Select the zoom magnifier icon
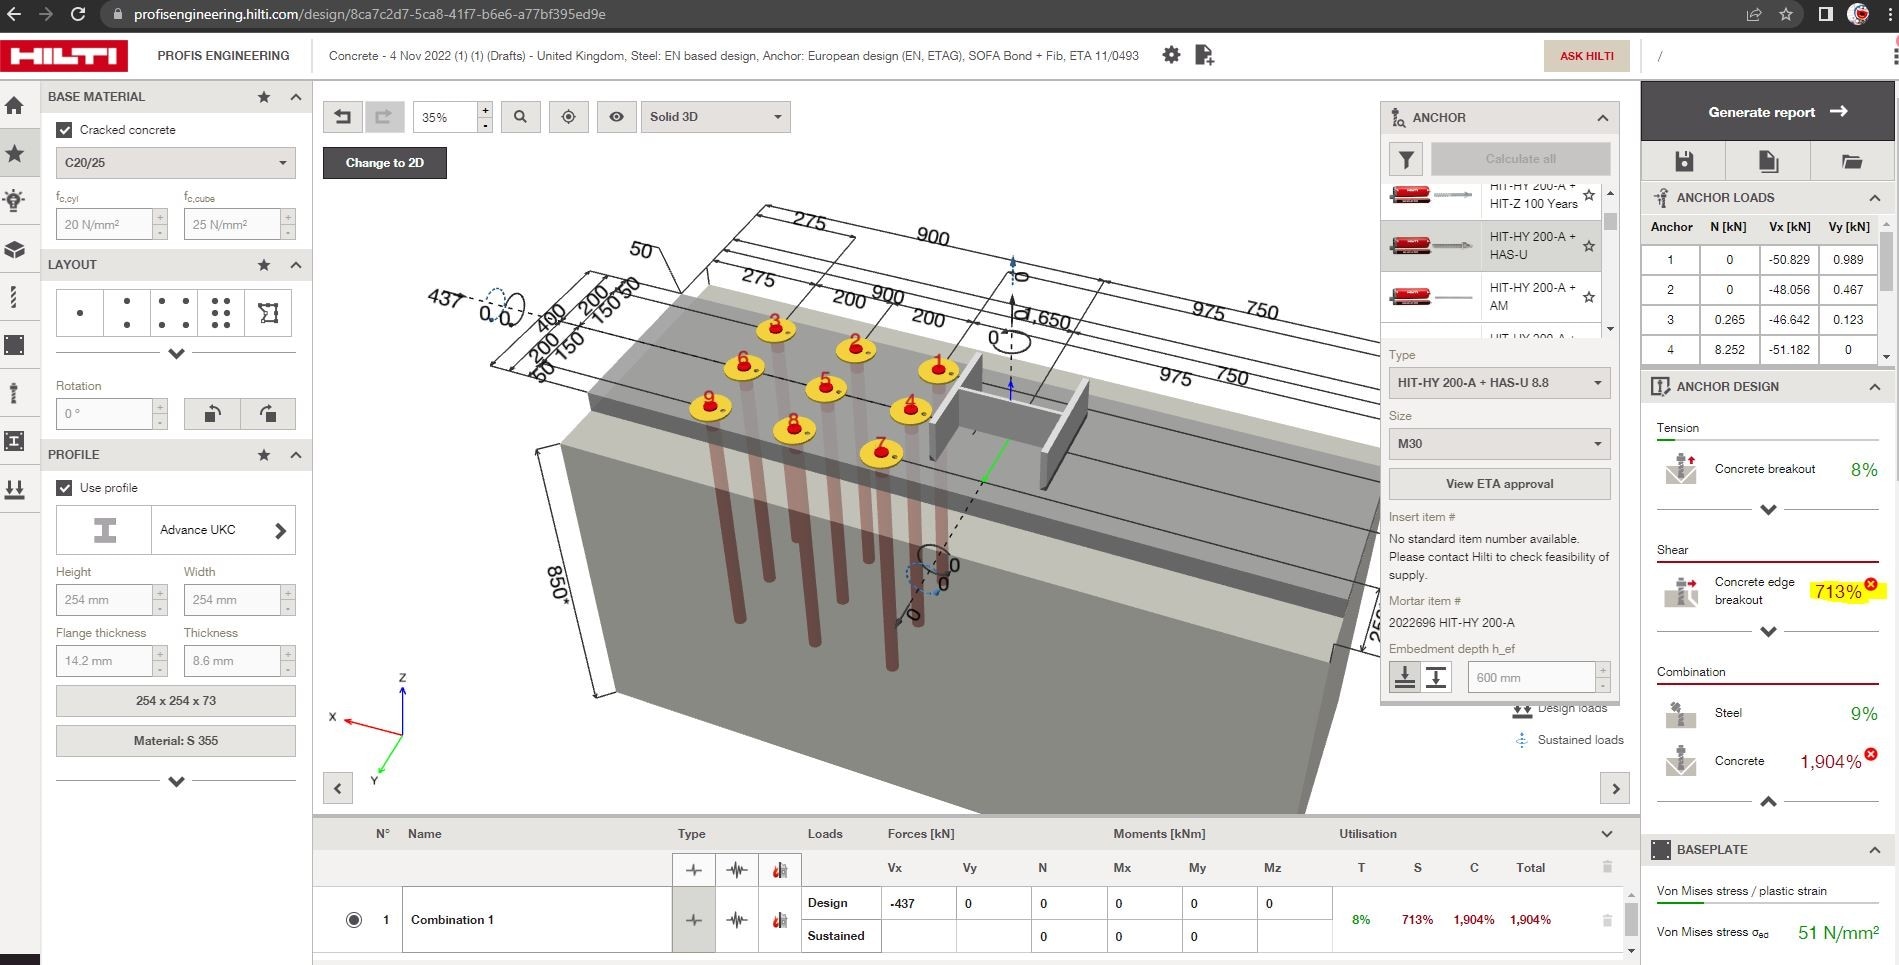Image resolution: width=1899 pixels, height=965 pixels. (520, 116)
